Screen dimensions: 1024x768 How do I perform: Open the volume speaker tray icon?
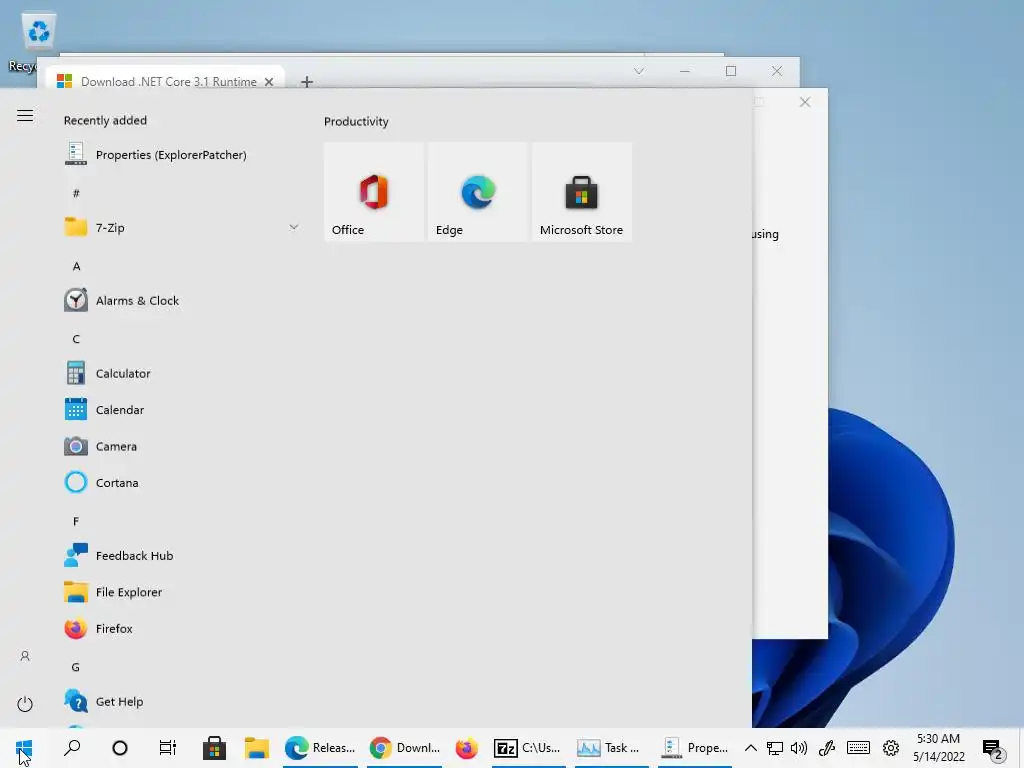click(799, 748)
